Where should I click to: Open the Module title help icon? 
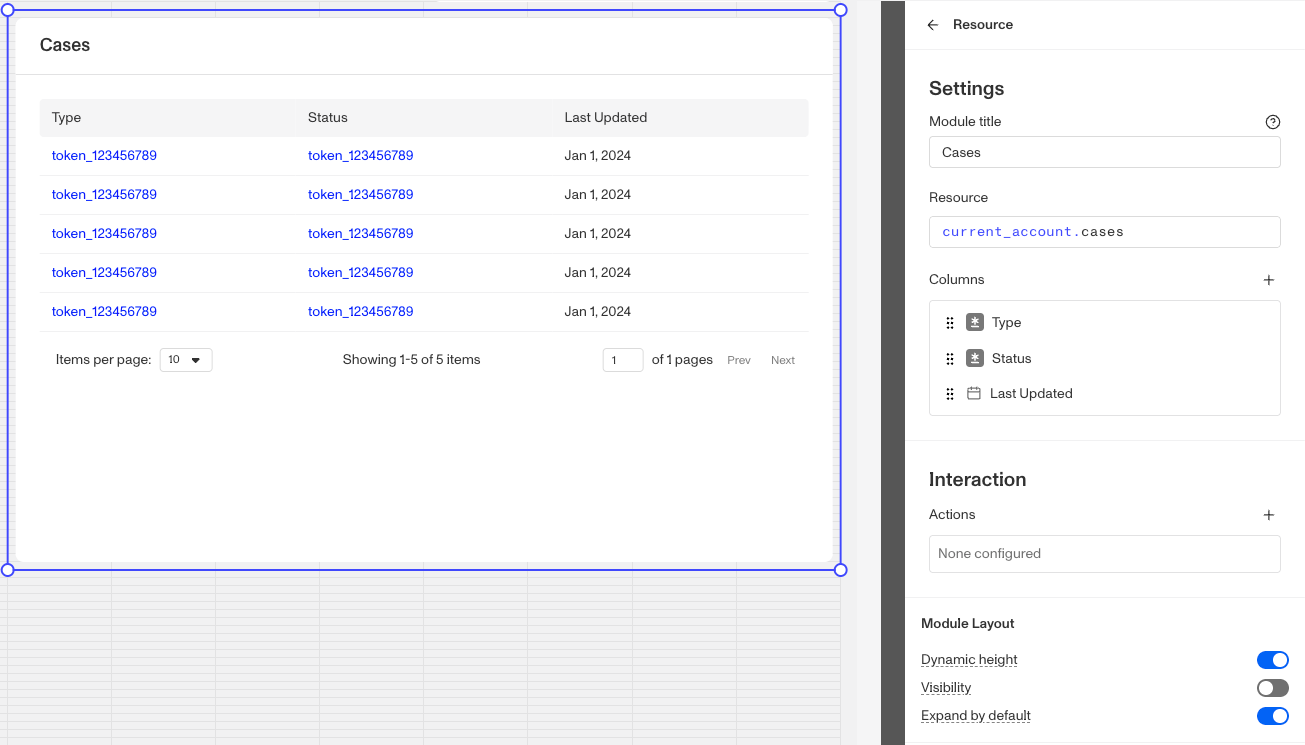tap(1273, 122)
